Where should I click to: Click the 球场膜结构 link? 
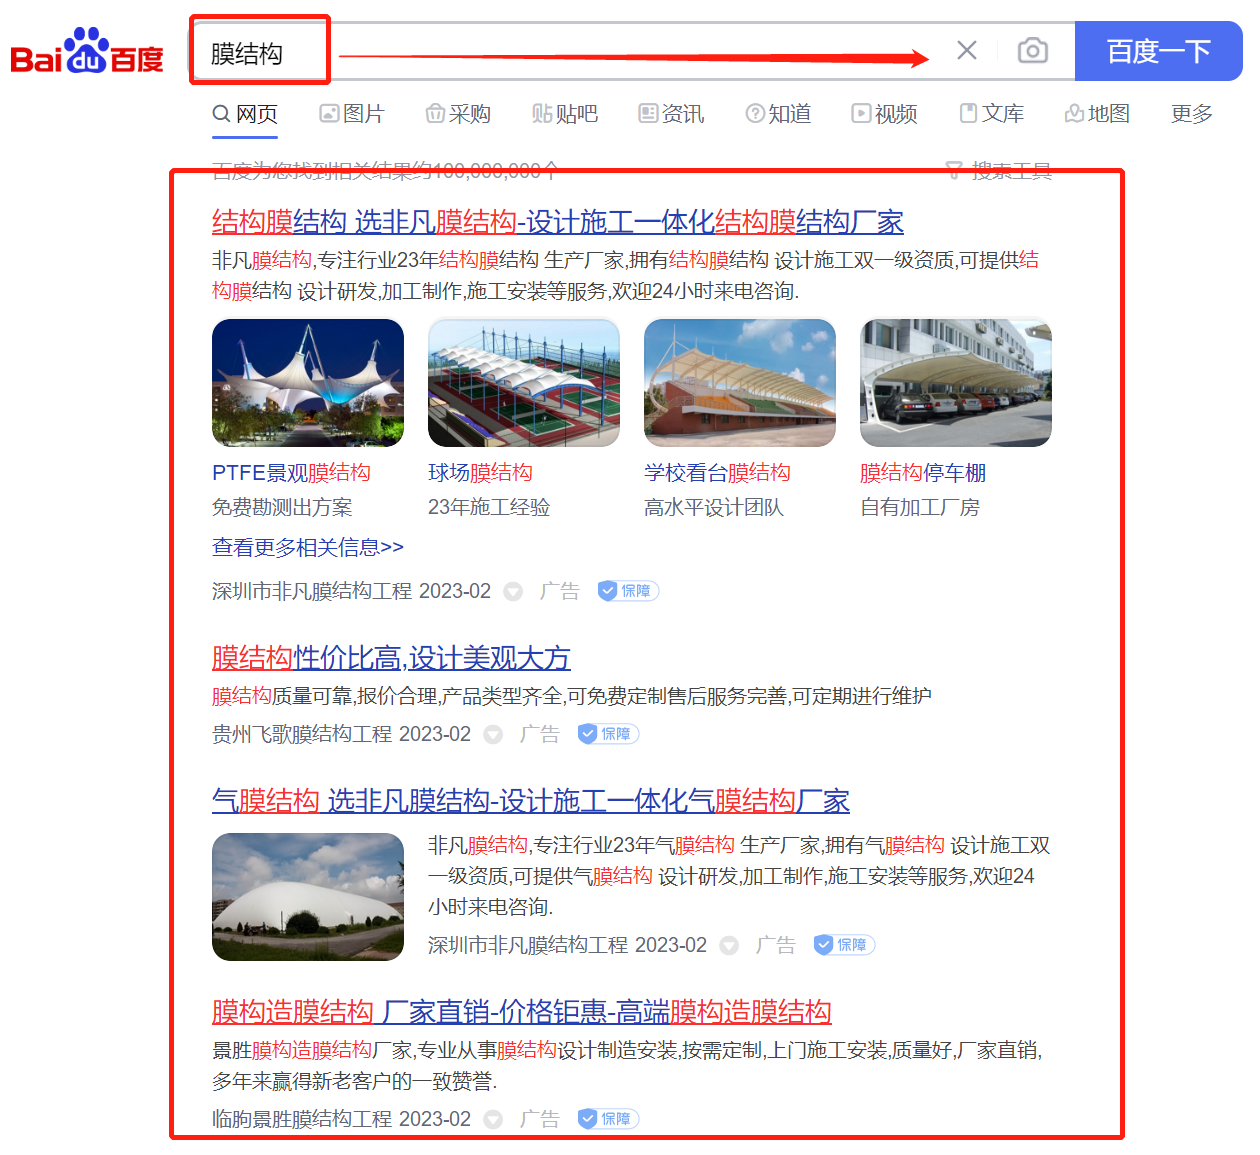click(x=480, y=473)
